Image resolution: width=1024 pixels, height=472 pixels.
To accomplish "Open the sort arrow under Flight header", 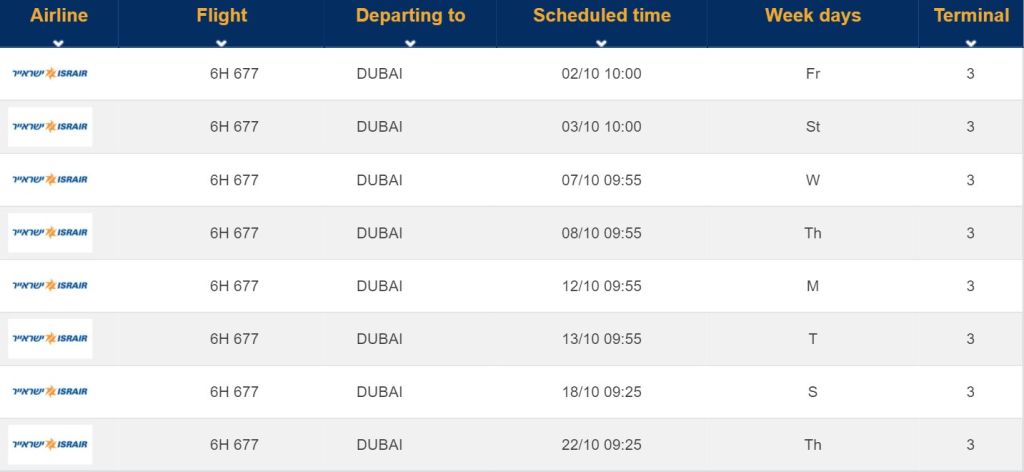I will (221, 43).
